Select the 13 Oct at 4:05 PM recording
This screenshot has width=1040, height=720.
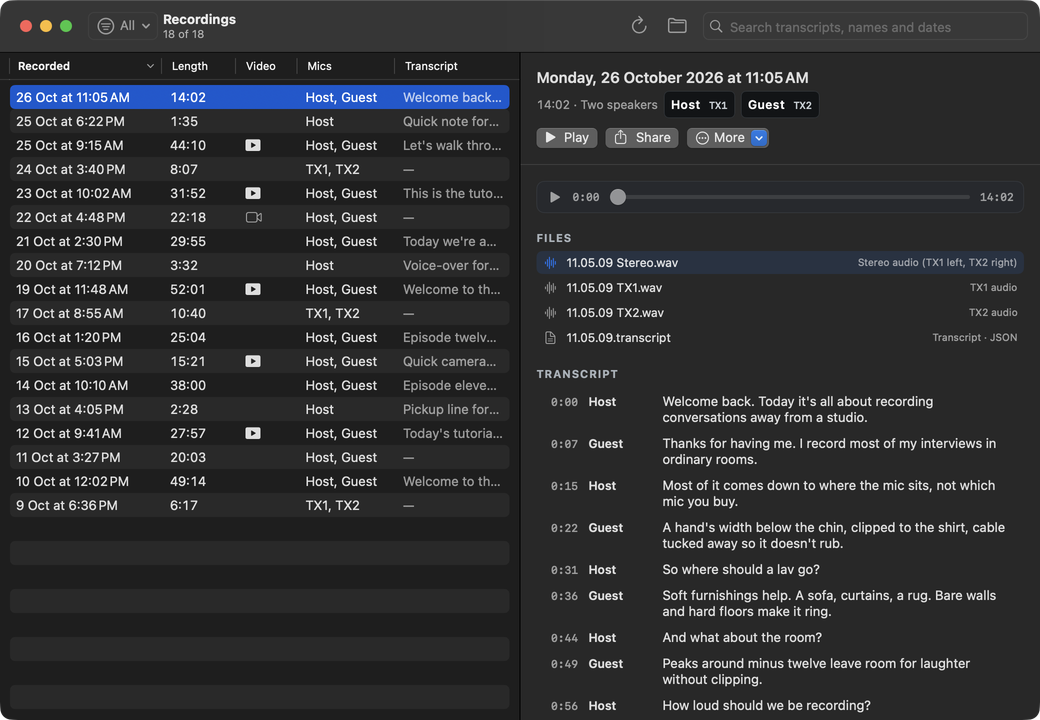coord(259,409)
